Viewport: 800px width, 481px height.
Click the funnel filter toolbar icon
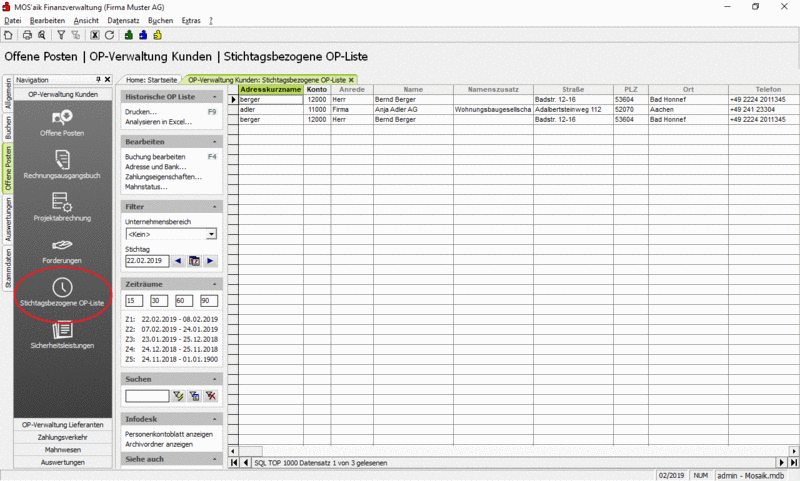61,35
